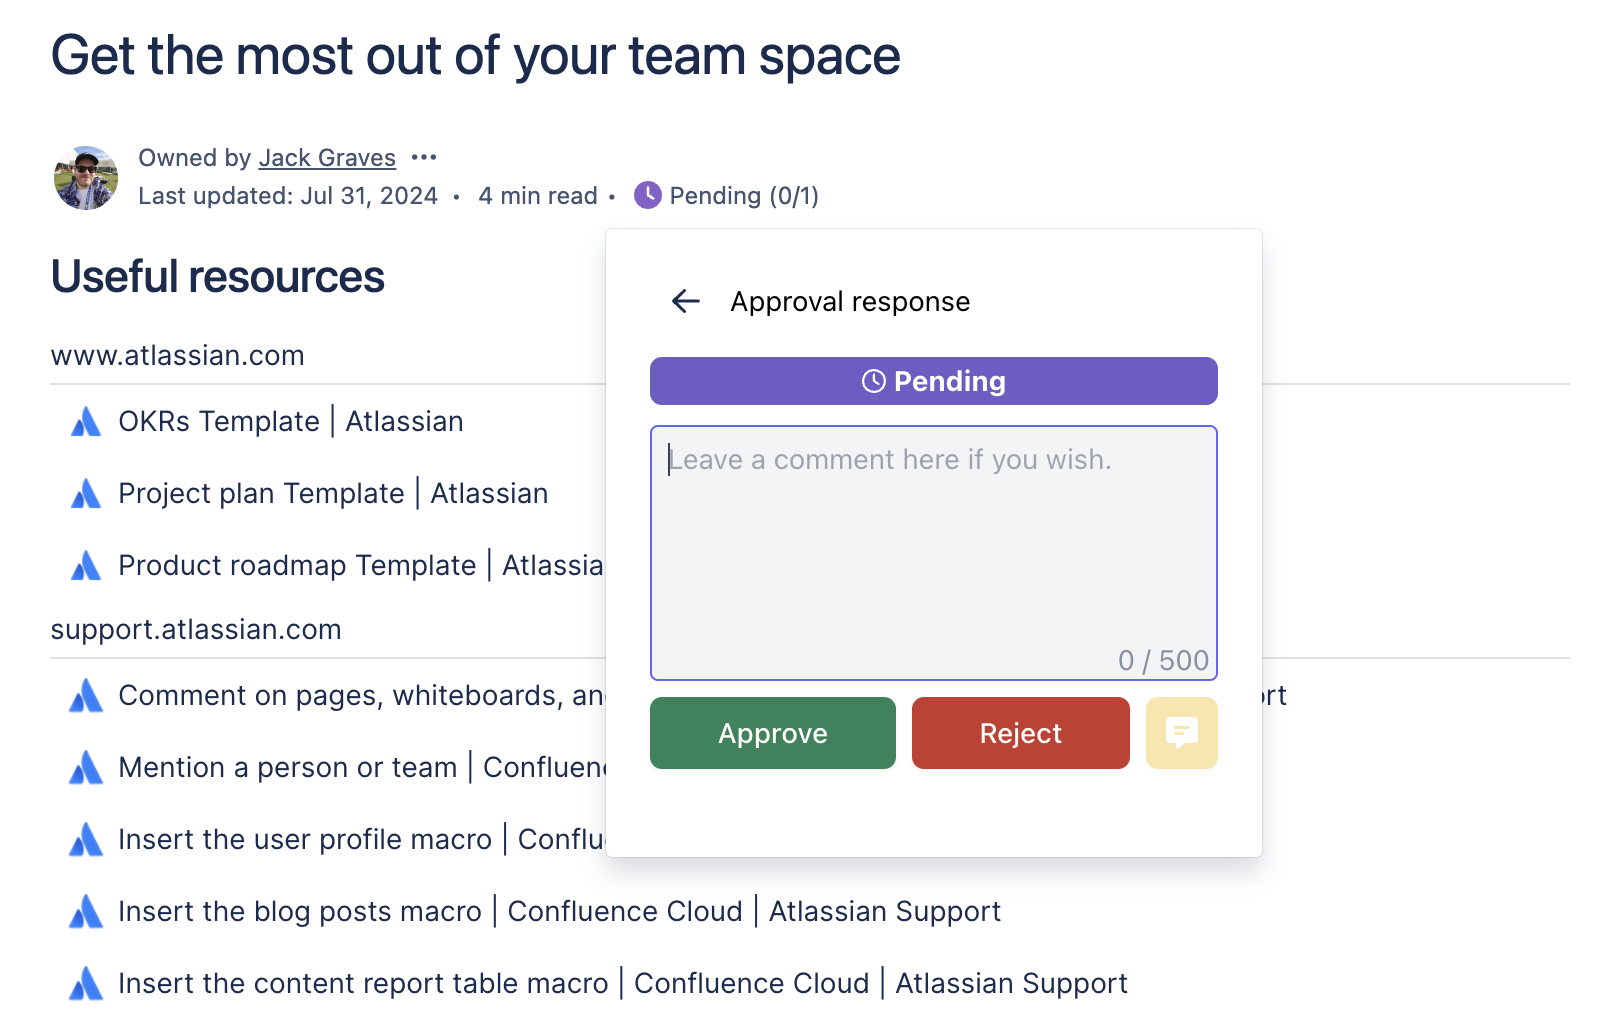Click the yellow speech bubble comment icon
The width and height of the screenshot is (1602, 1016).
(x=1181, y=733)
